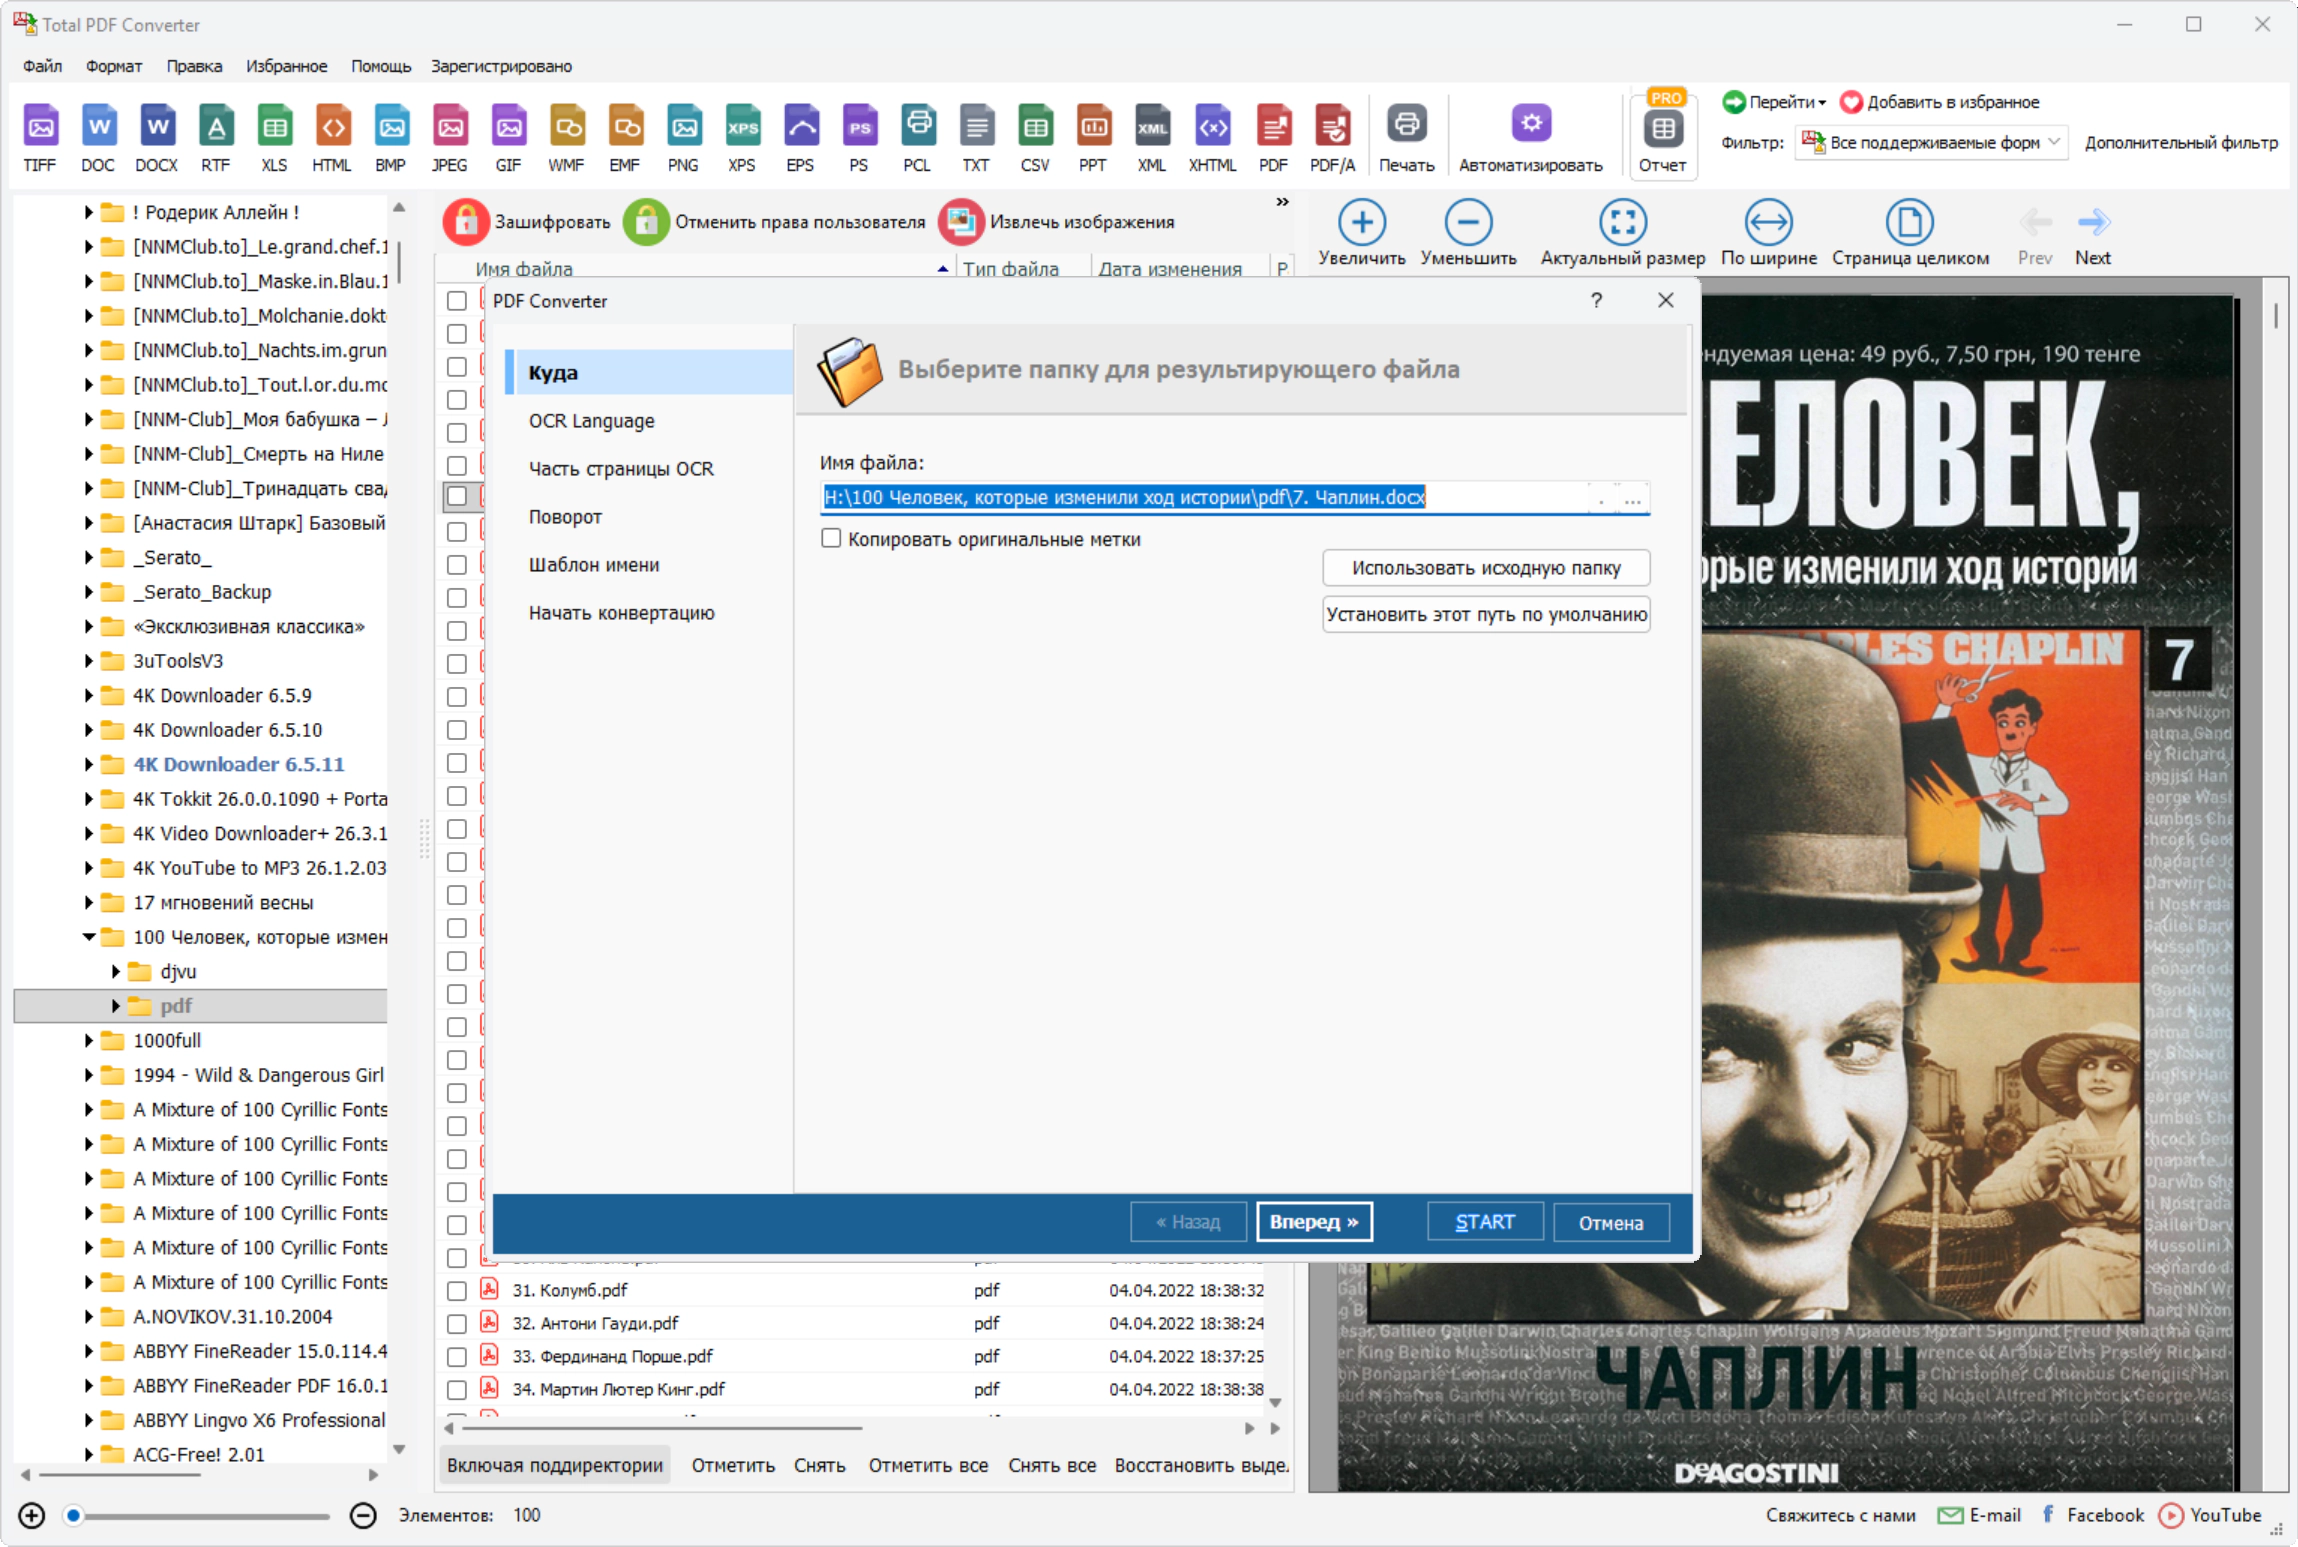
Task: Click the PDF/A format icon
Action: click(1332, 127)
